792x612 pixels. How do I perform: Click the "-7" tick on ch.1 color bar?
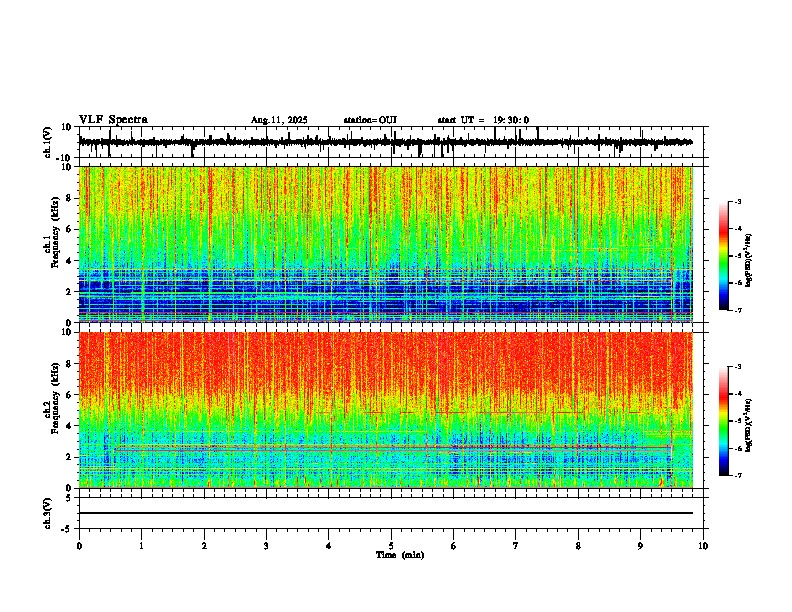pyautogui.click(x=737, y=310)
